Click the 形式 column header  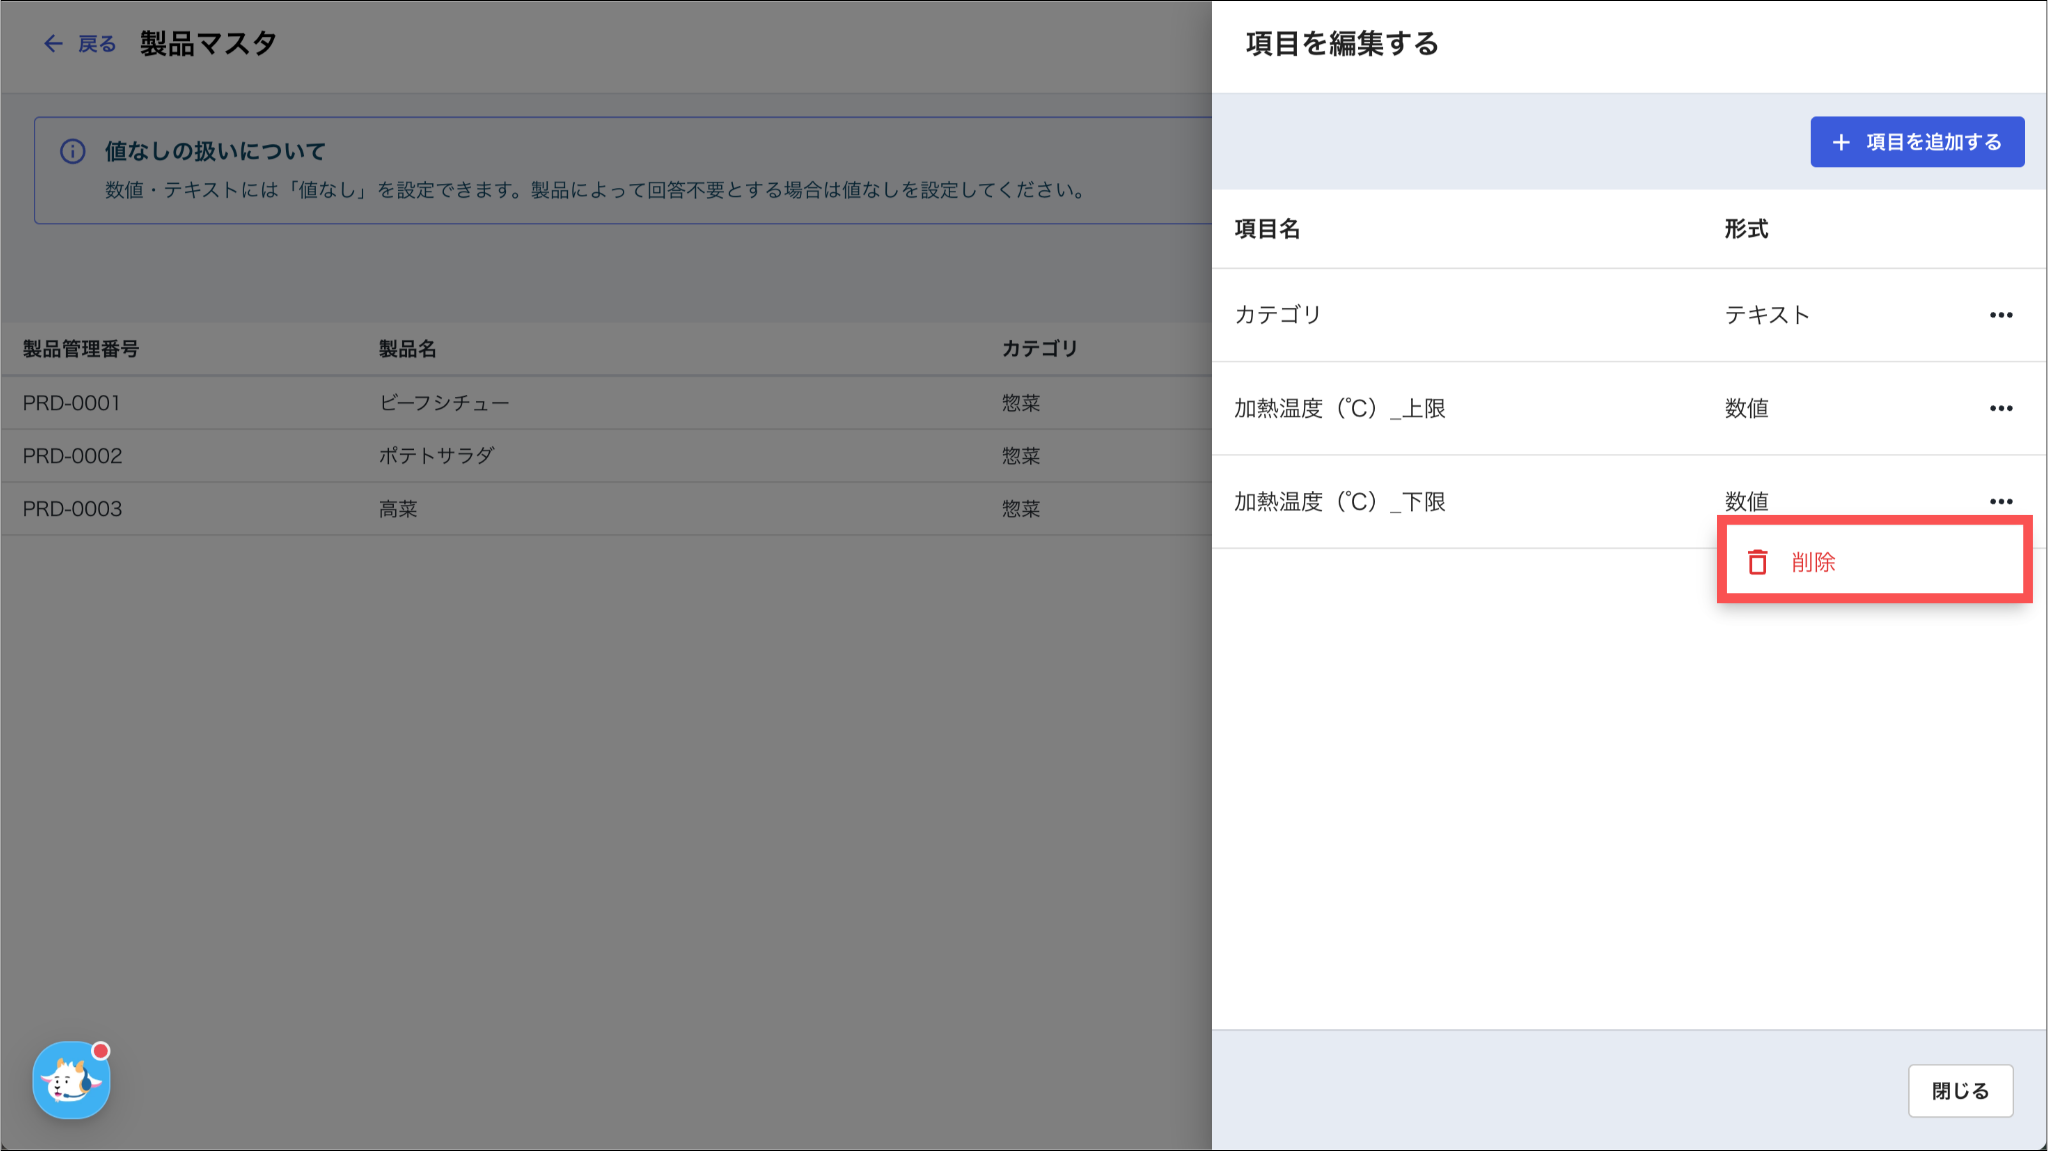[1746, 229]
